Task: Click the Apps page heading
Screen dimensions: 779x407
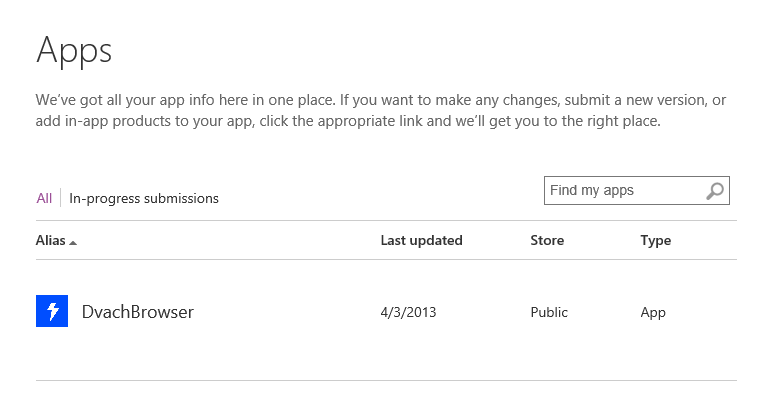Action: pos(74,50)
